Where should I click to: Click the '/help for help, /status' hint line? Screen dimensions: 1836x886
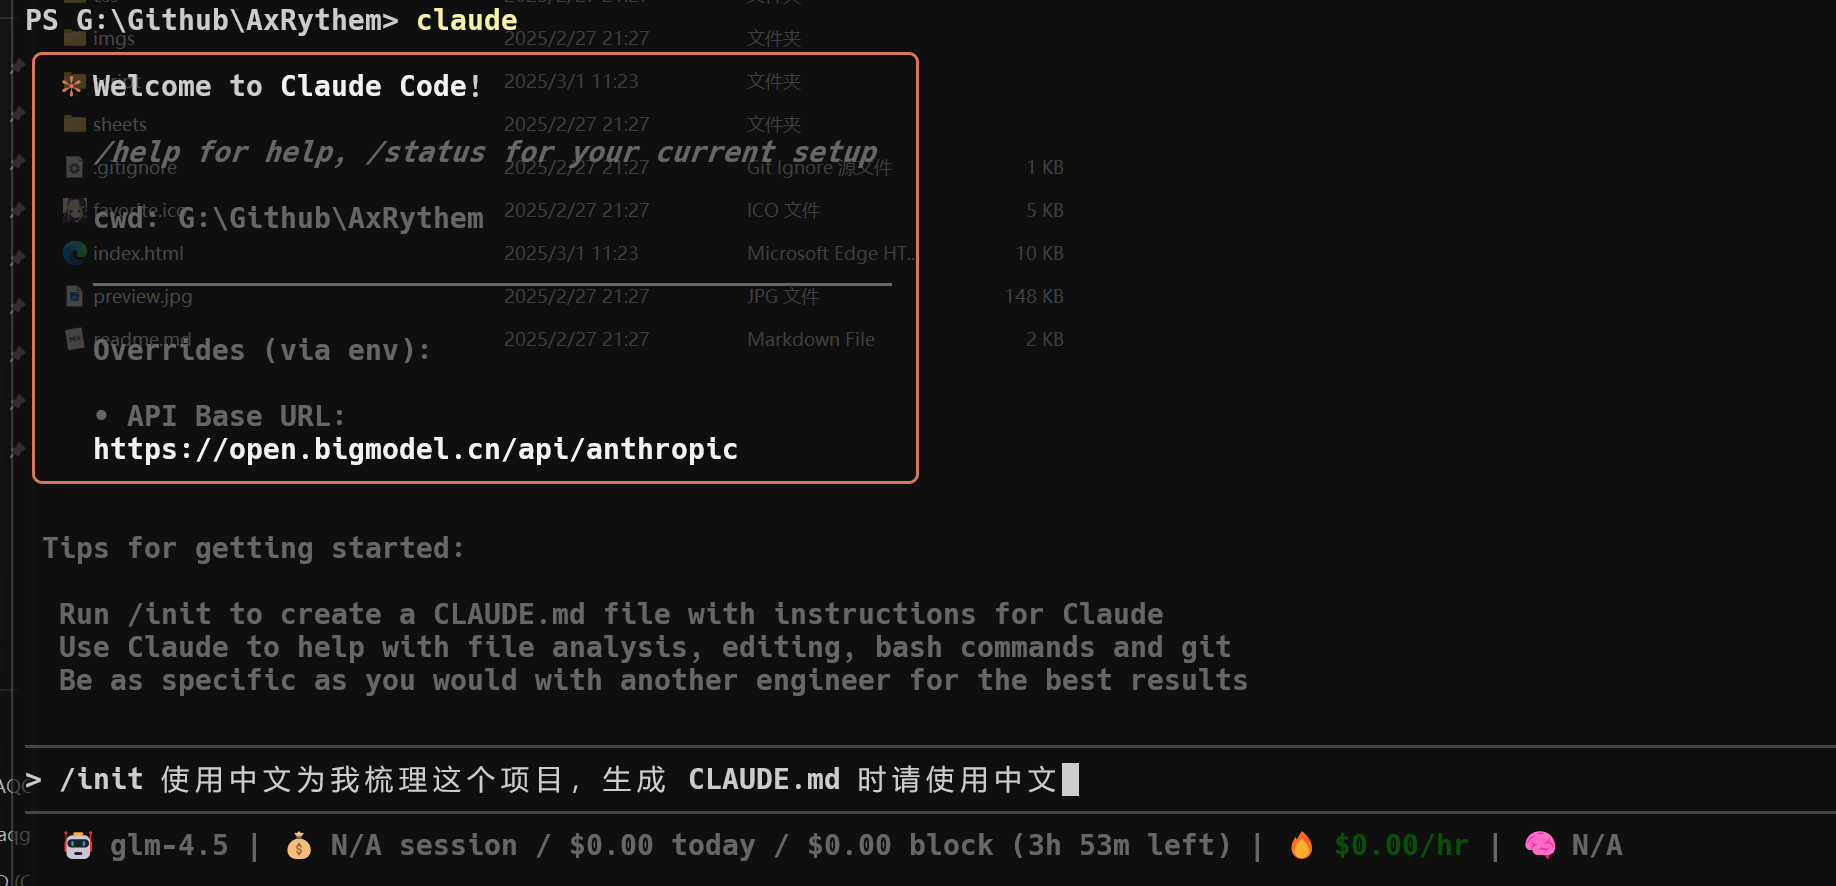tap(486, 152)
